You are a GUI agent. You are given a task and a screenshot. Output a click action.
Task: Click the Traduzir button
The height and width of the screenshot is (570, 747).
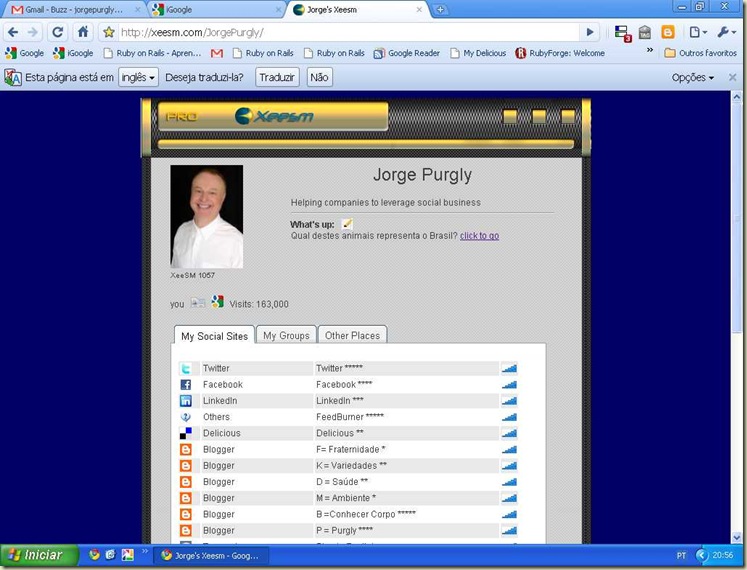coord(277,77)
